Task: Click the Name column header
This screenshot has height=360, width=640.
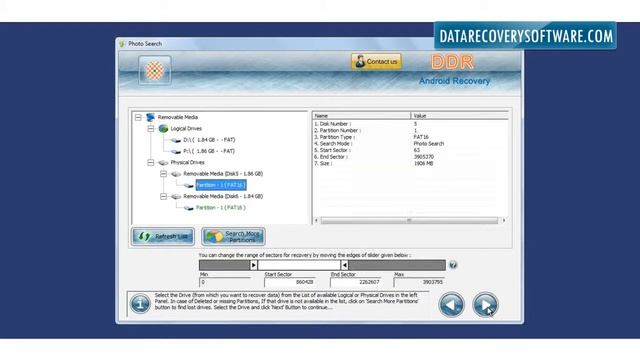Action: 362,116
